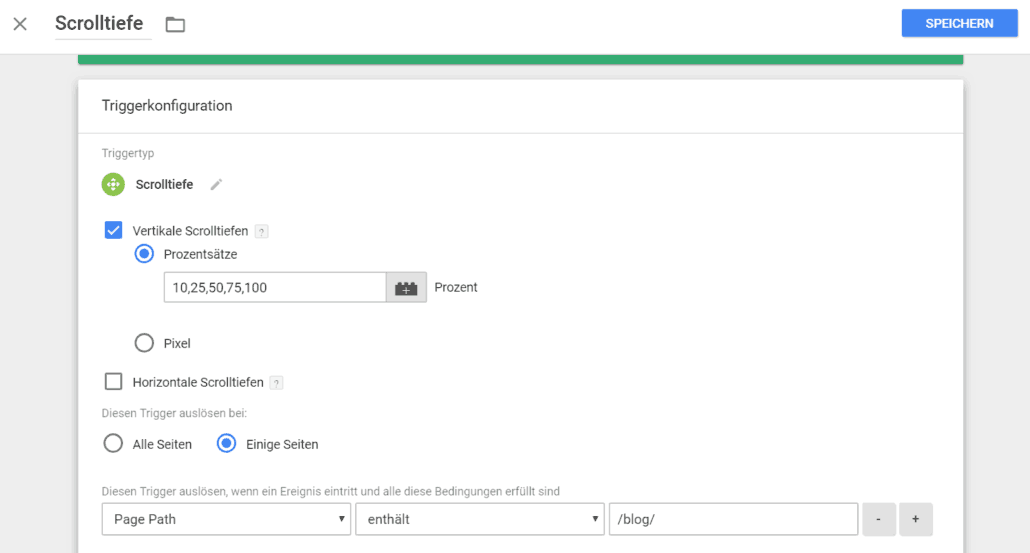Open the Page Path variable dropdown
The image size is (1030, 553).
(x=227, y=520)
